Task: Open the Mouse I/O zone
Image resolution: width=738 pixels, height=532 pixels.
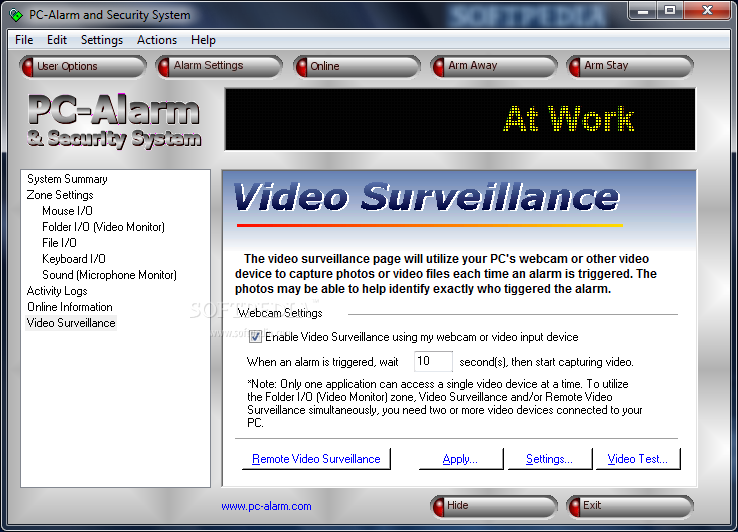Action: [x=67, y=211]
